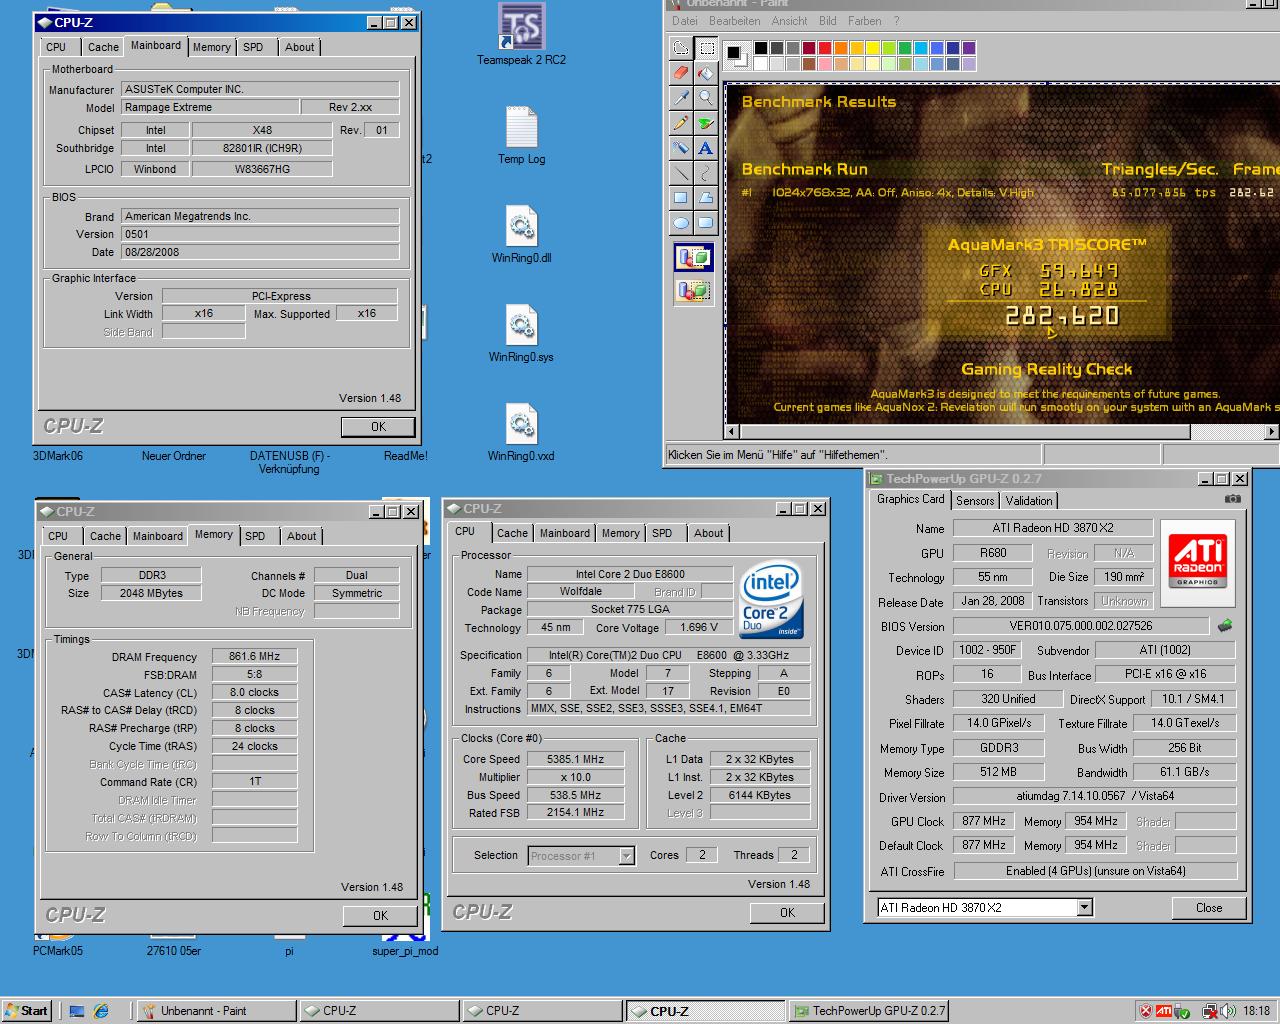Screen dimensions: 1280x1024
Task: Click OK in the CPU-Z processor window
Action: point(787,913)
